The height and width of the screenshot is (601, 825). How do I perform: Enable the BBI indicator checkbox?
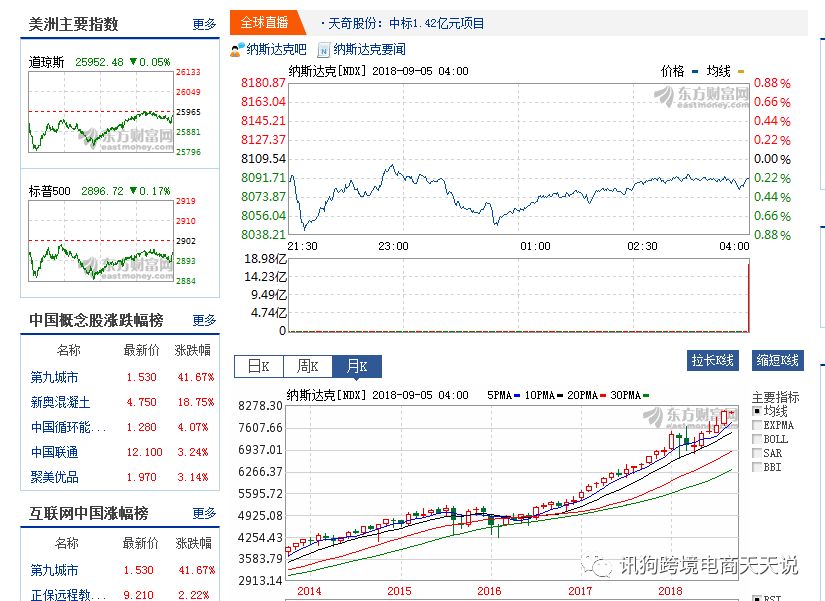point(757,467)
